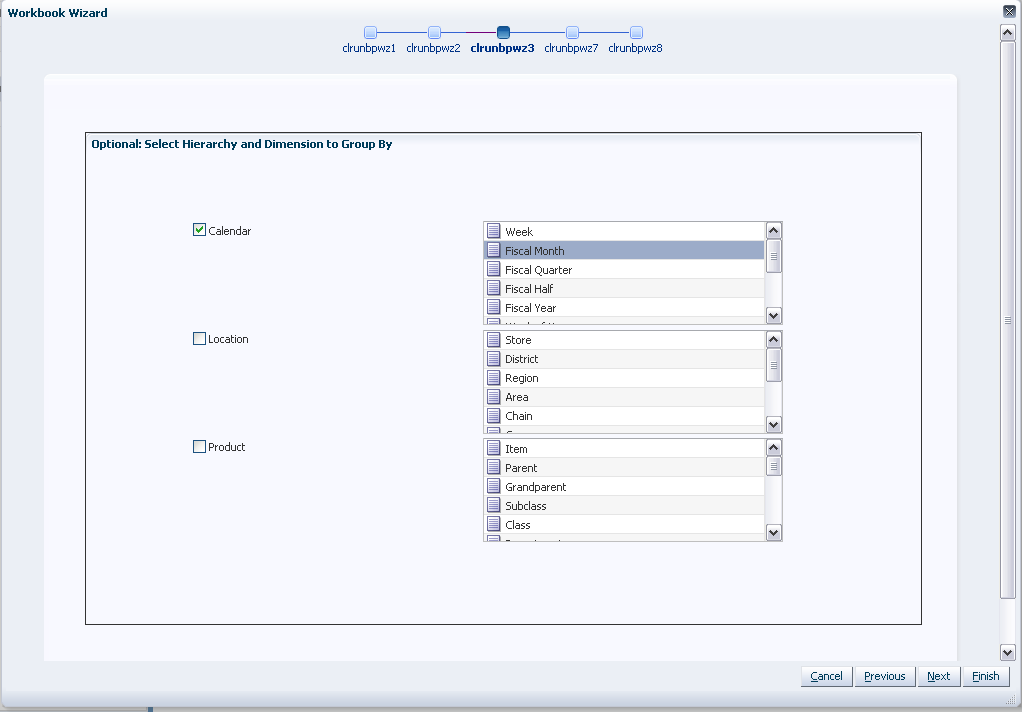This screenshot has height=712, width=1022.
Task: Click dialog main vertical scrollbar thumb
Action: point(1007,319)
